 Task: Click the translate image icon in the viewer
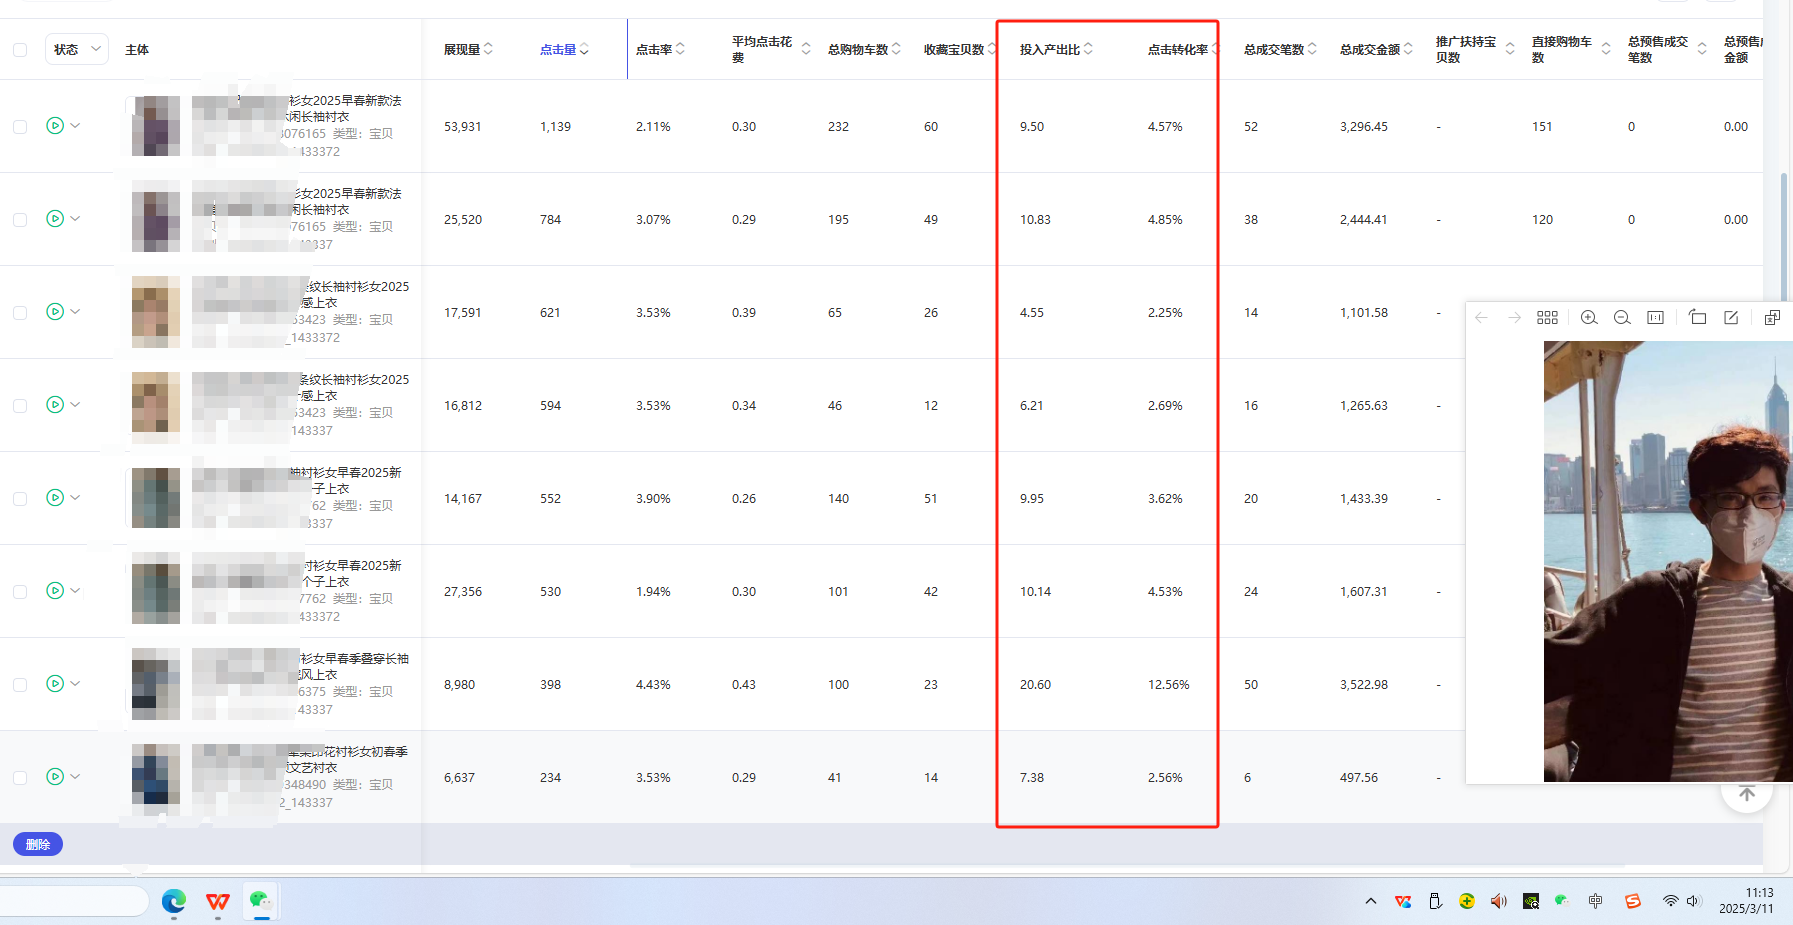pos(1772,317)
